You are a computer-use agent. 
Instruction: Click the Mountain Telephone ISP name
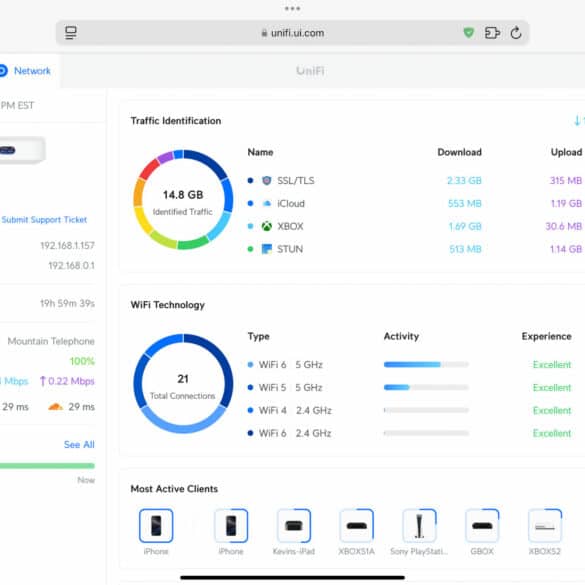pos(51,341)
